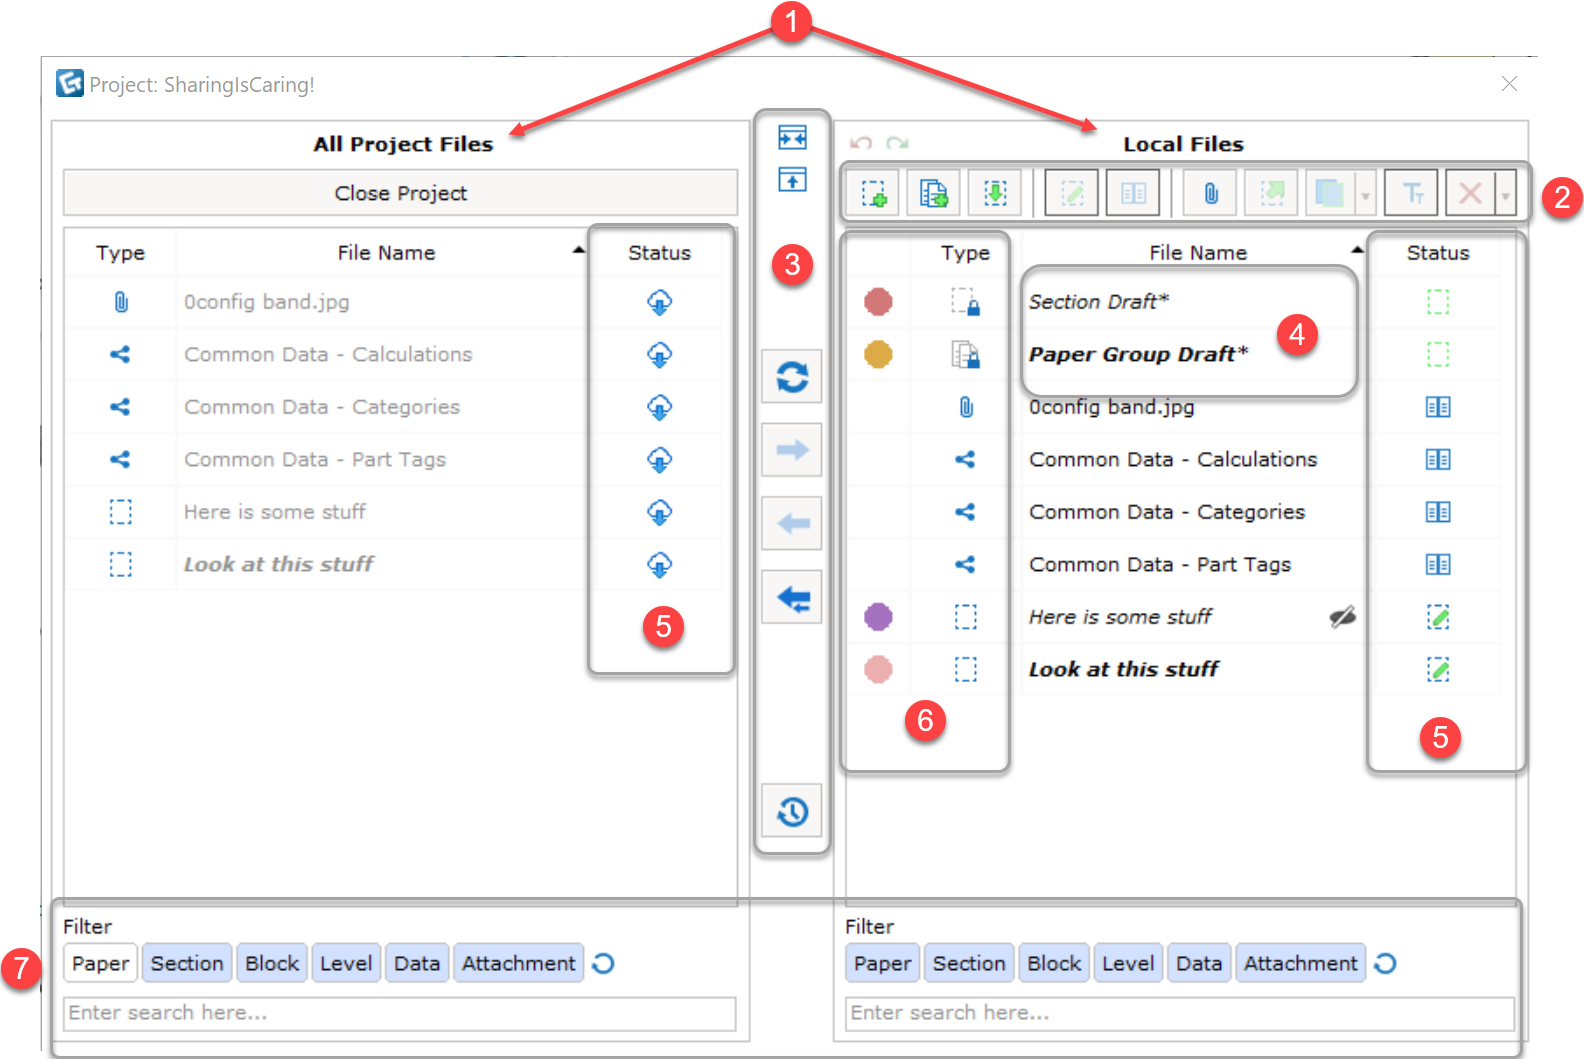Screen dimensions: 1584x1059
Task: Click the import section toolbar icon
Action: 995,193
